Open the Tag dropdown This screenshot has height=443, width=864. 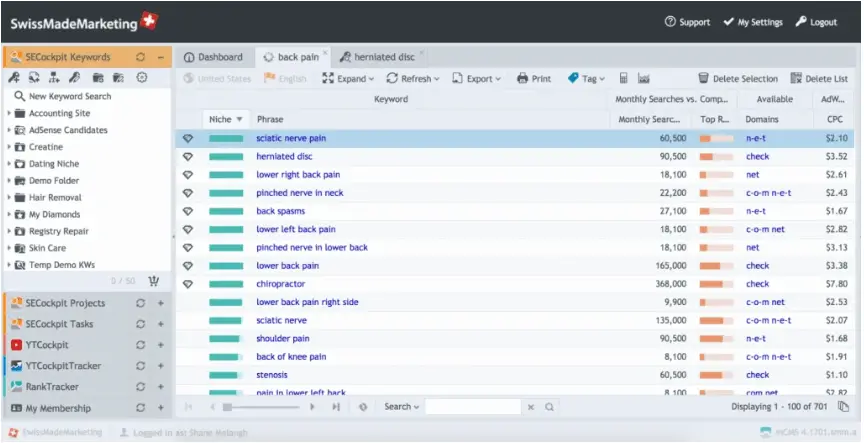586,78
